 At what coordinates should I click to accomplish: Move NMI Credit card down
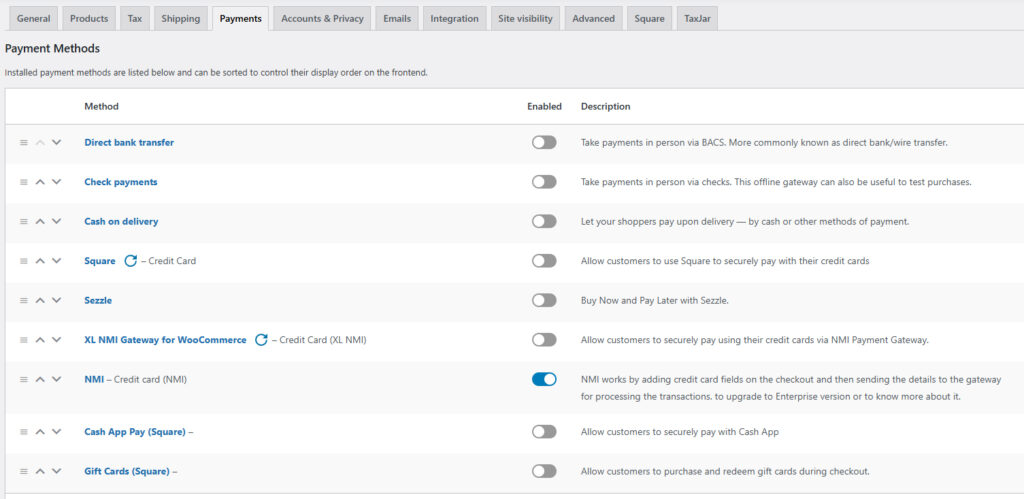[x=56, y=379]
